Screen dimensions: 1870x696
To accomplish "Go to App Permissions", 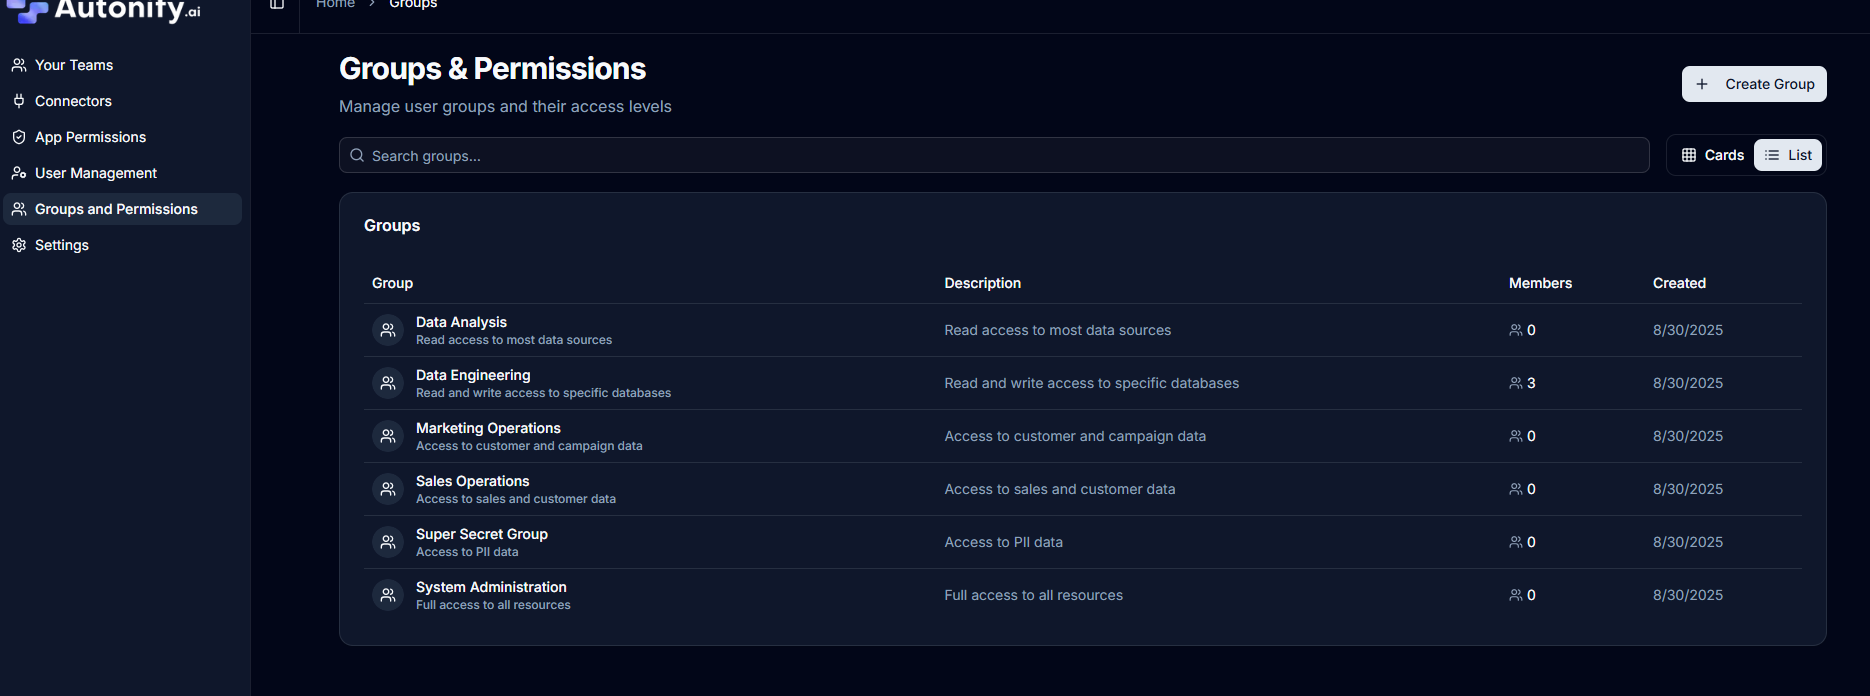I will 121,137.
